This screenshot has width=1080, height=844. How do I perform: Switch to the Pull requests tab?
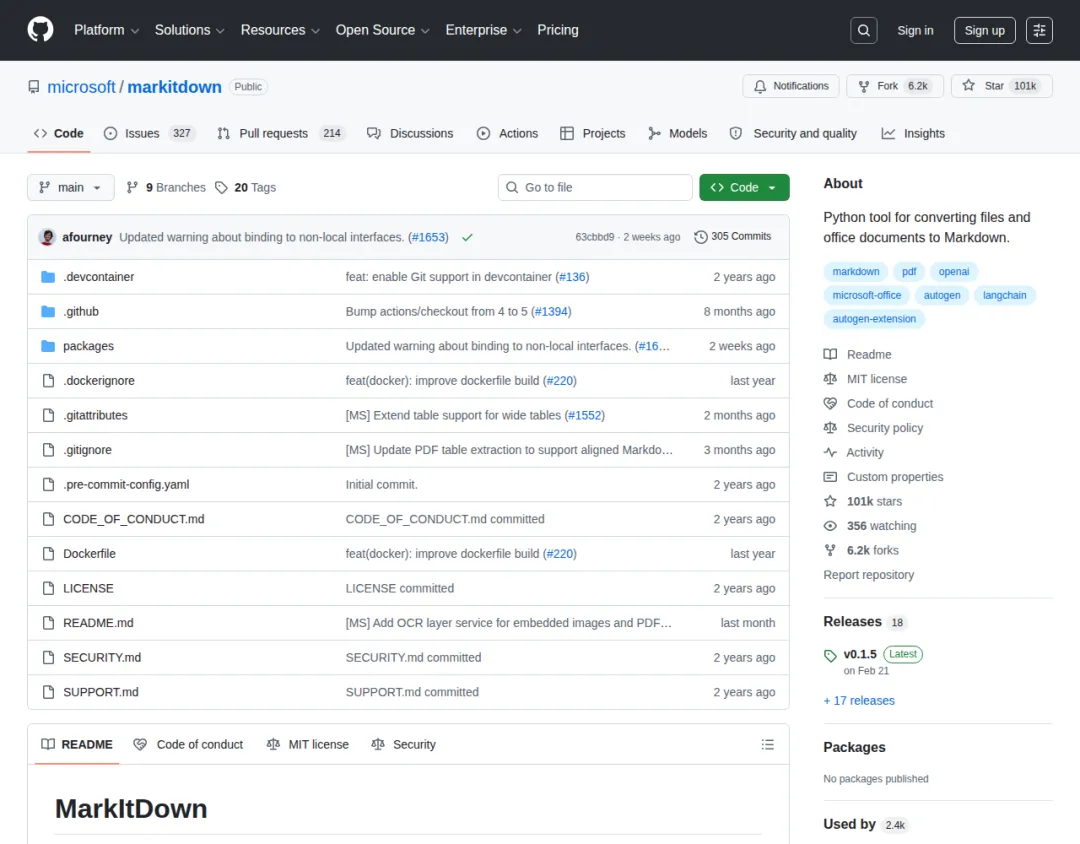tap(280, 134)
